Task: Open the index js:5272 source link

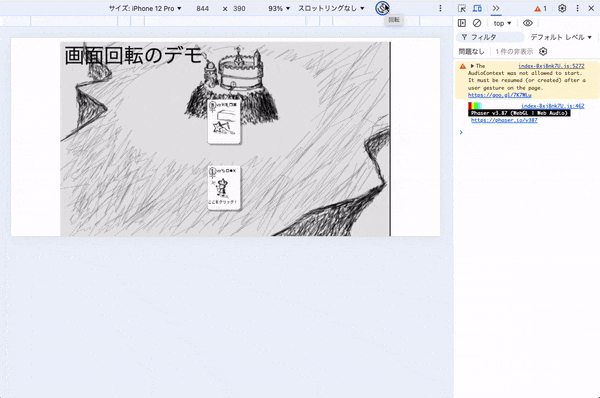Action: click(551, 66)
